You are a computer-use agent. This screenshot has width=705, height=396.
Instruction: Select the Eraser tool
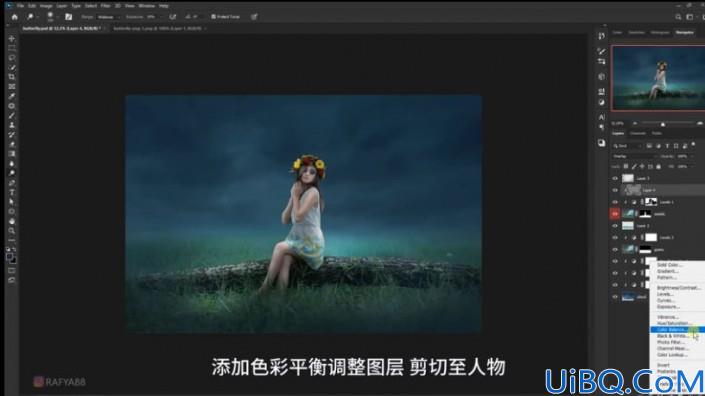12,144
